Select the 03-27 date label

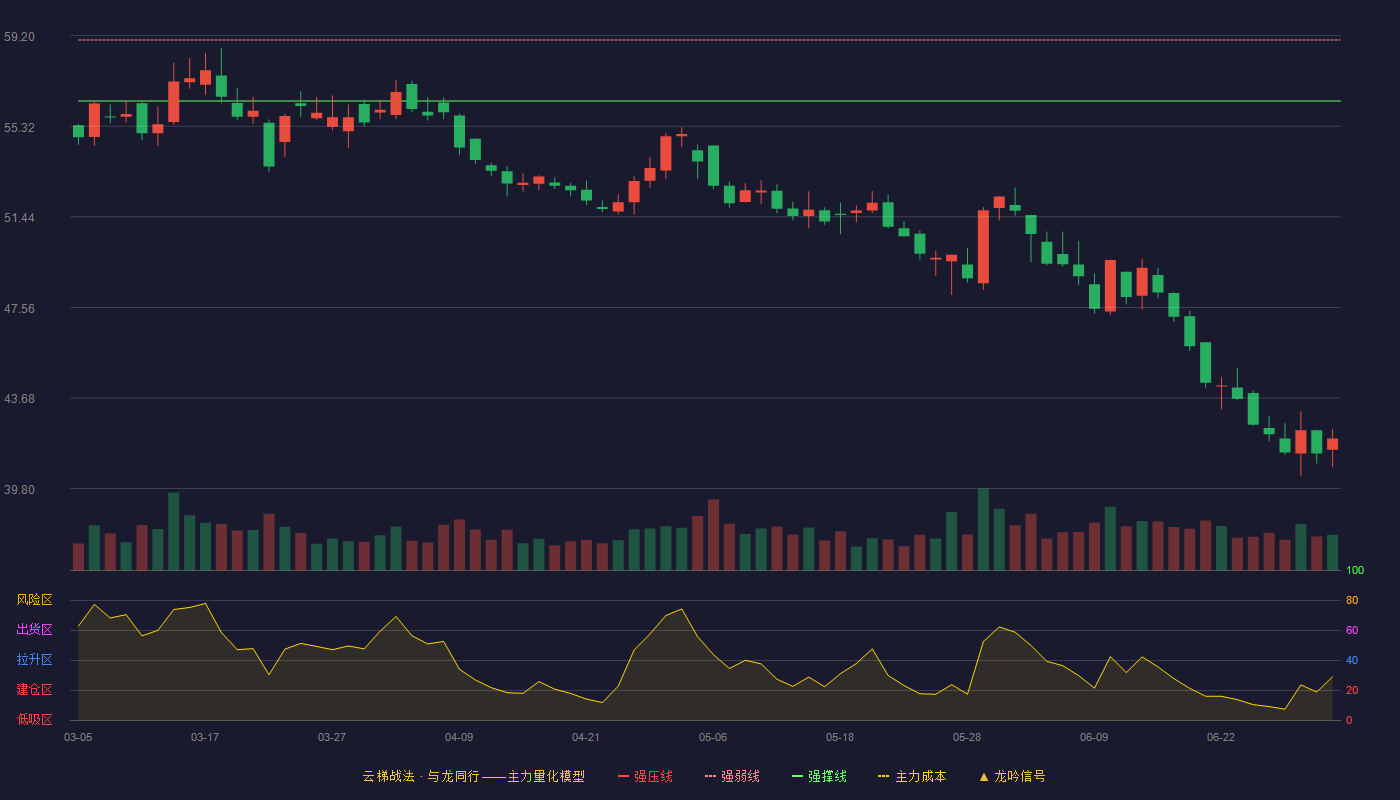tap(332, 737)
